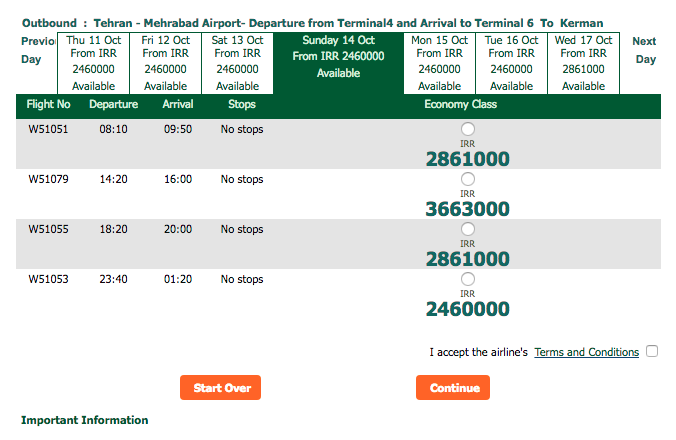Switch to the Tue 16 Oct date tab
This screenshot has width=676, height=440.
[x=511, y=63]
